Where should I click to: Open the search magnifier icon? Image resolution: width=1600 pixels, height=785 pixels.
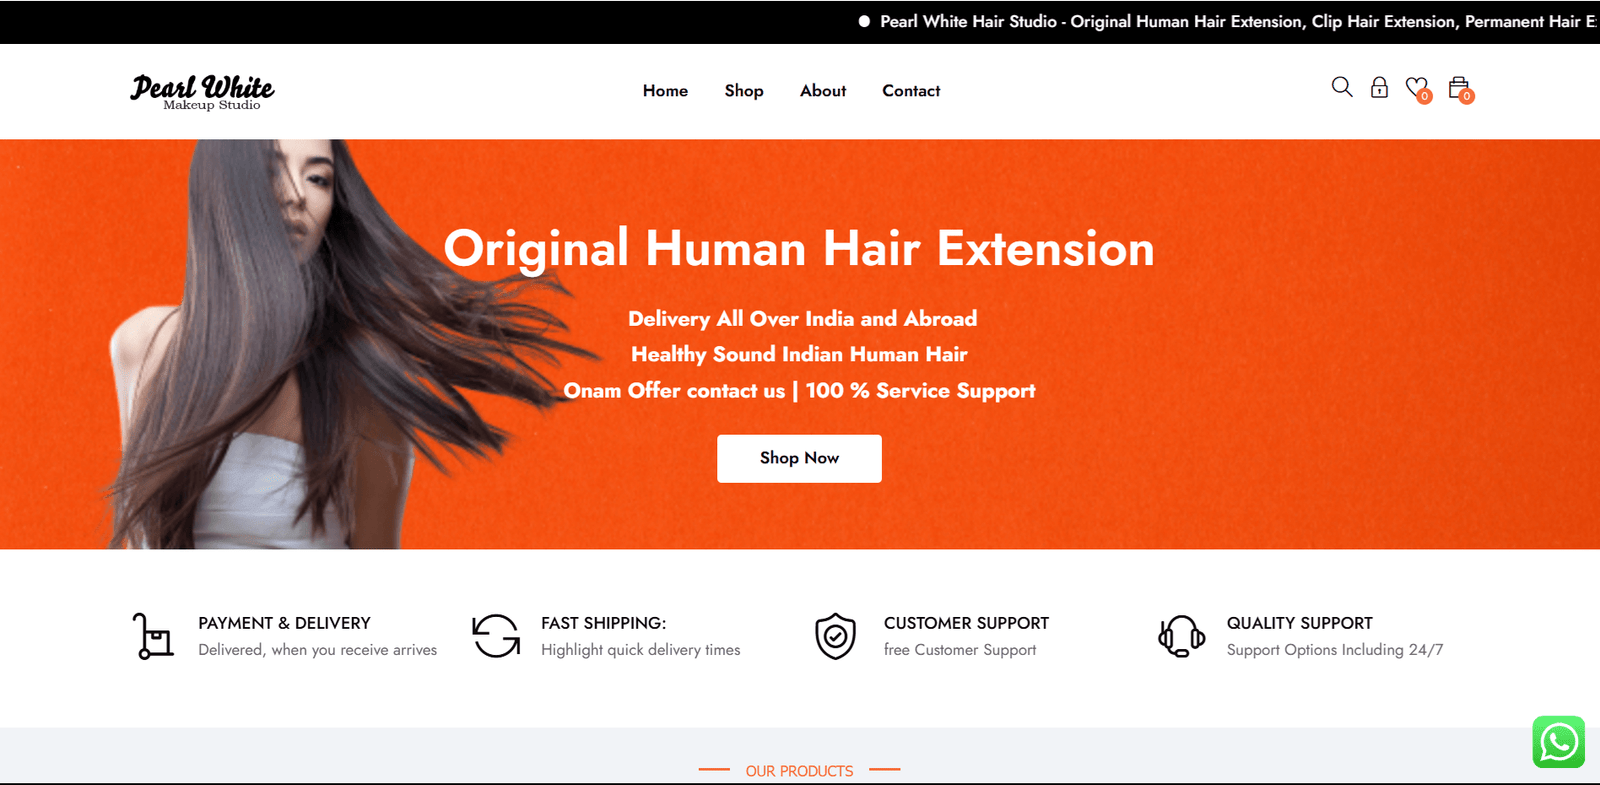pos(1342,88)
